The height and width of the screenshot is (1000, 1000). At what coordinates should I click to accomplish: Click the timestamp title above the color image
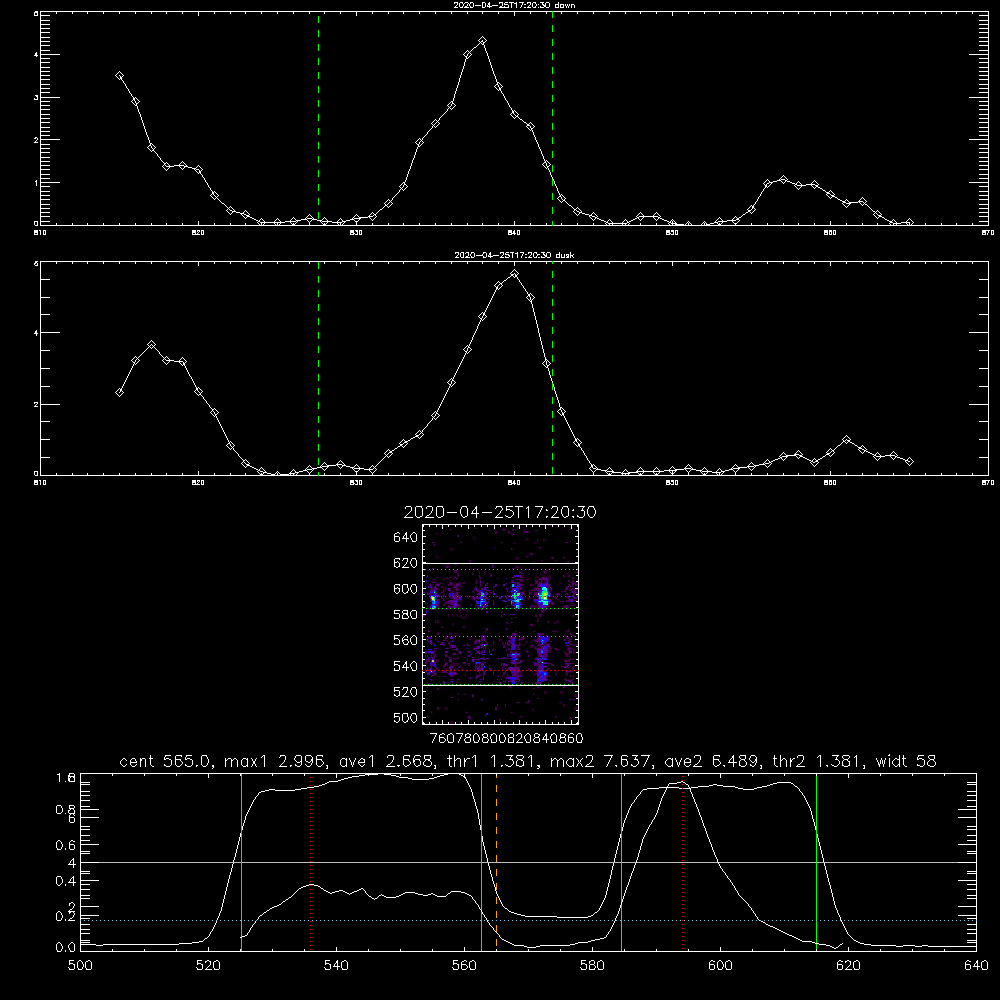(500, 512)
